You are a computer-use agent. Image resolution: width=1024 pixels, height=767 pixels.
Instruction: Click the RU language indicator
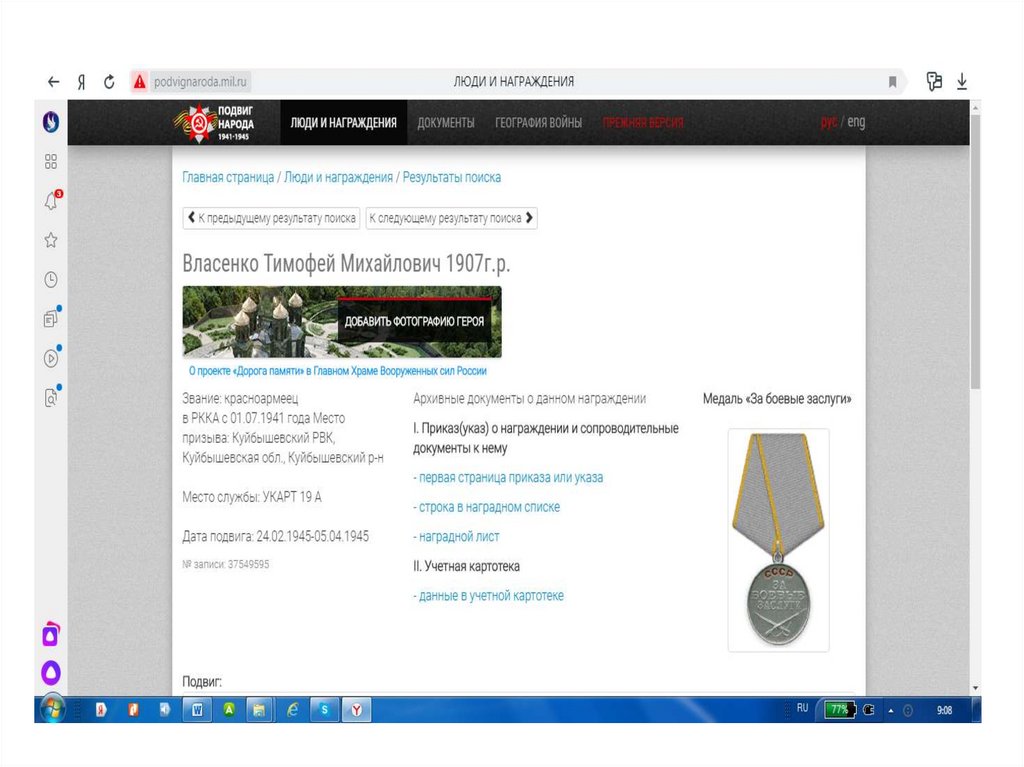point(803,708)
